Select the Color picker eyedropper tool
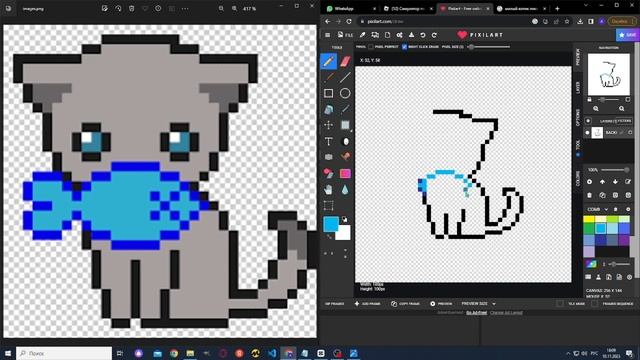The height and width of the screenshot is (360, 640). tap(345, 109)
